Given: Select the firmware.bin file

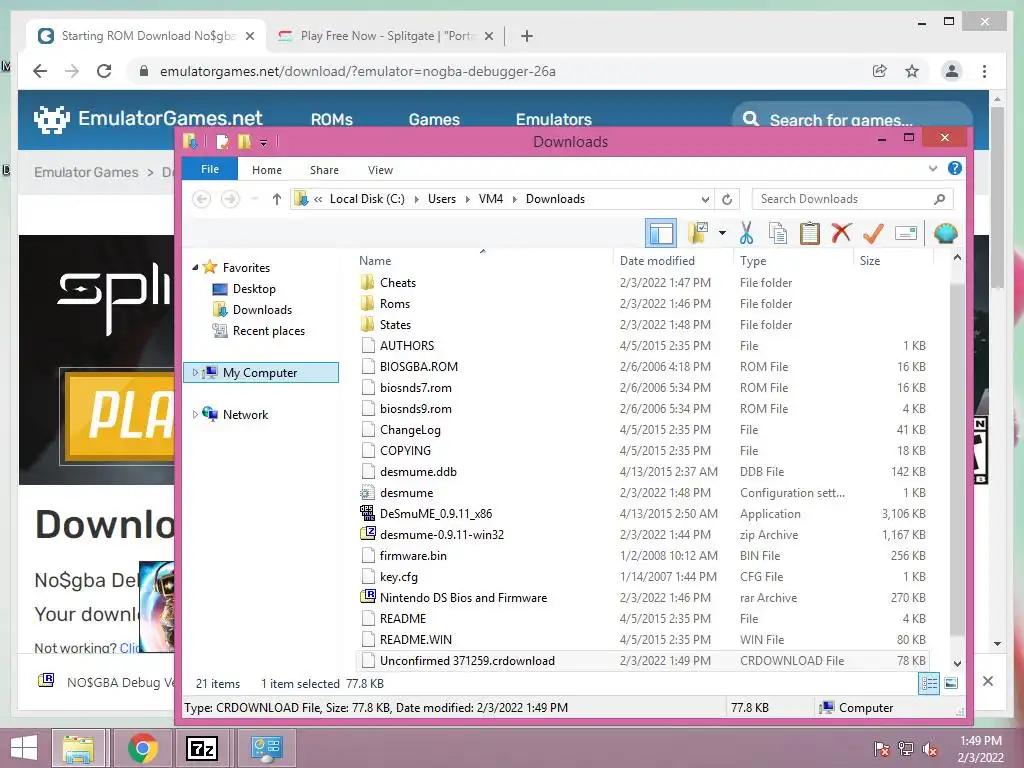Looking at the screenshot, I should click(x=413, y=556).
